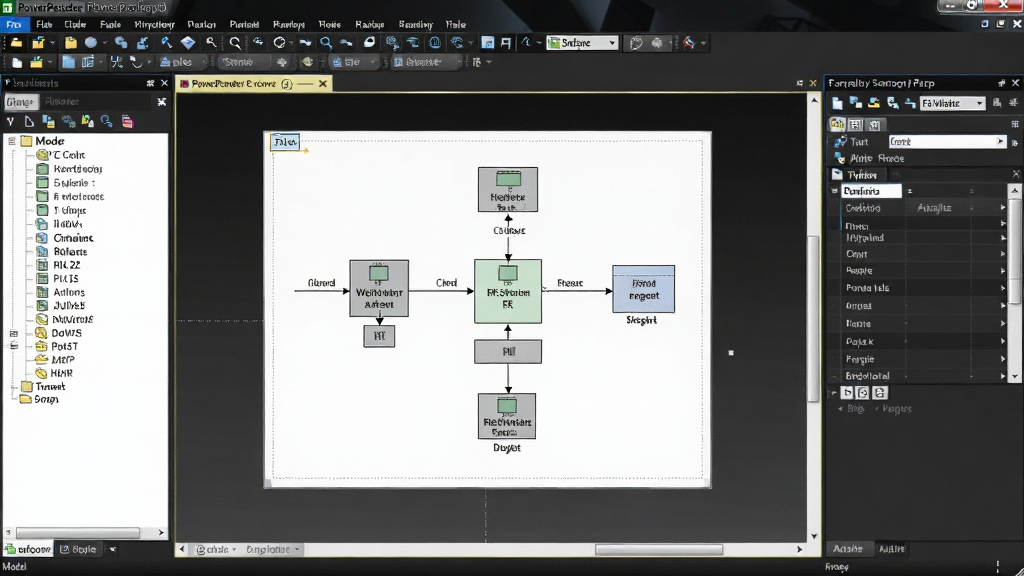
Task: Switch to the Glange tab in left panel
Action: click(x=20, y=102)
